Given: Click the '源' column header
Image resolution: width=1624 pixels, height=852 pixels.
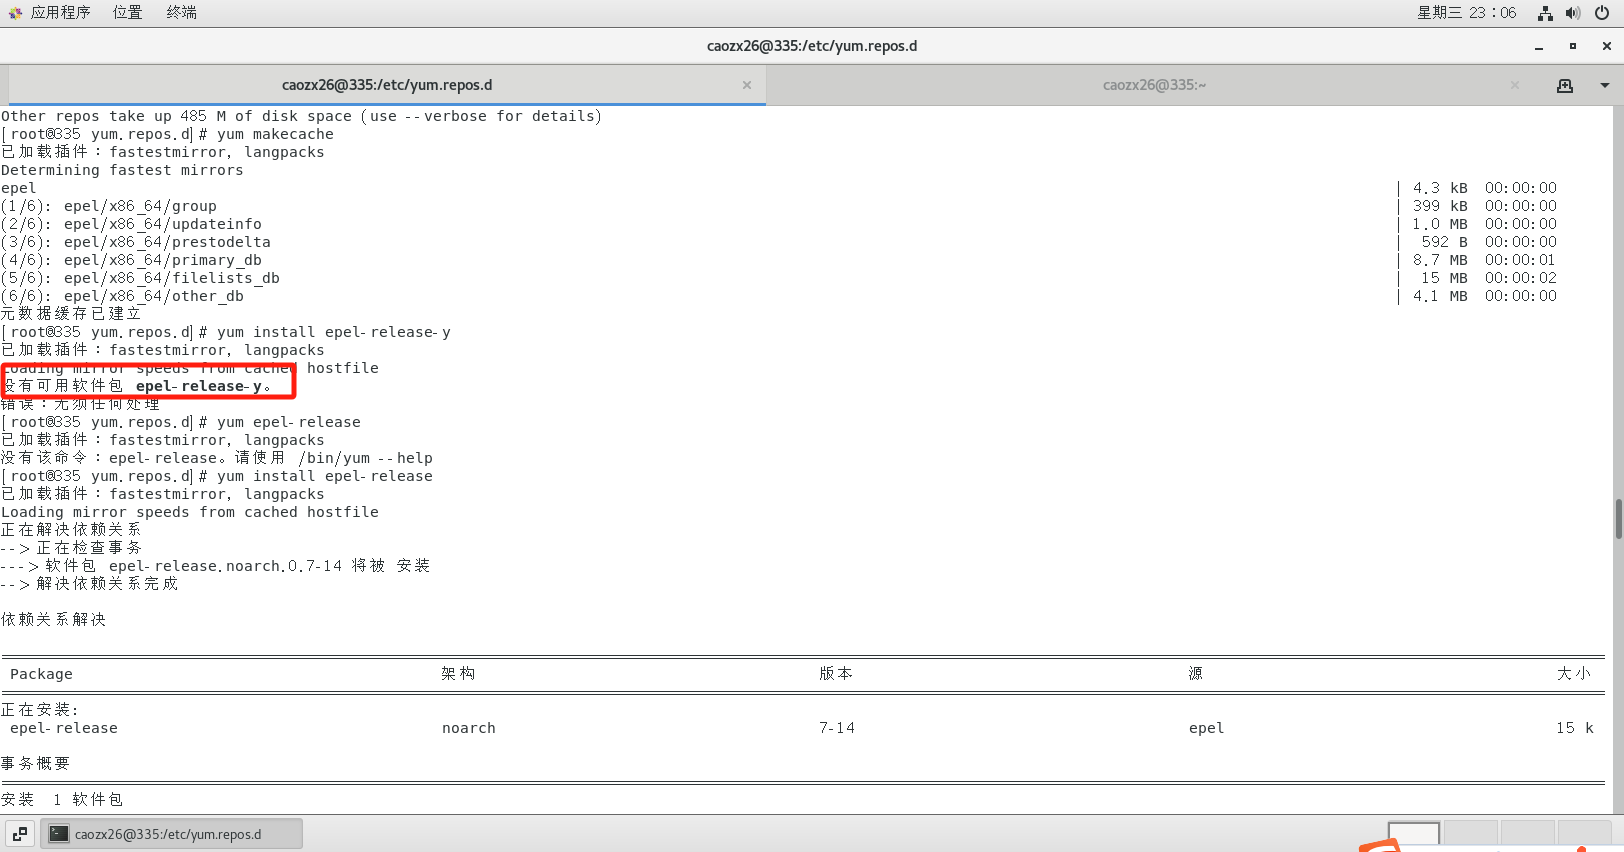Looking at the screenshot, I should click(x=1196, y=674).
